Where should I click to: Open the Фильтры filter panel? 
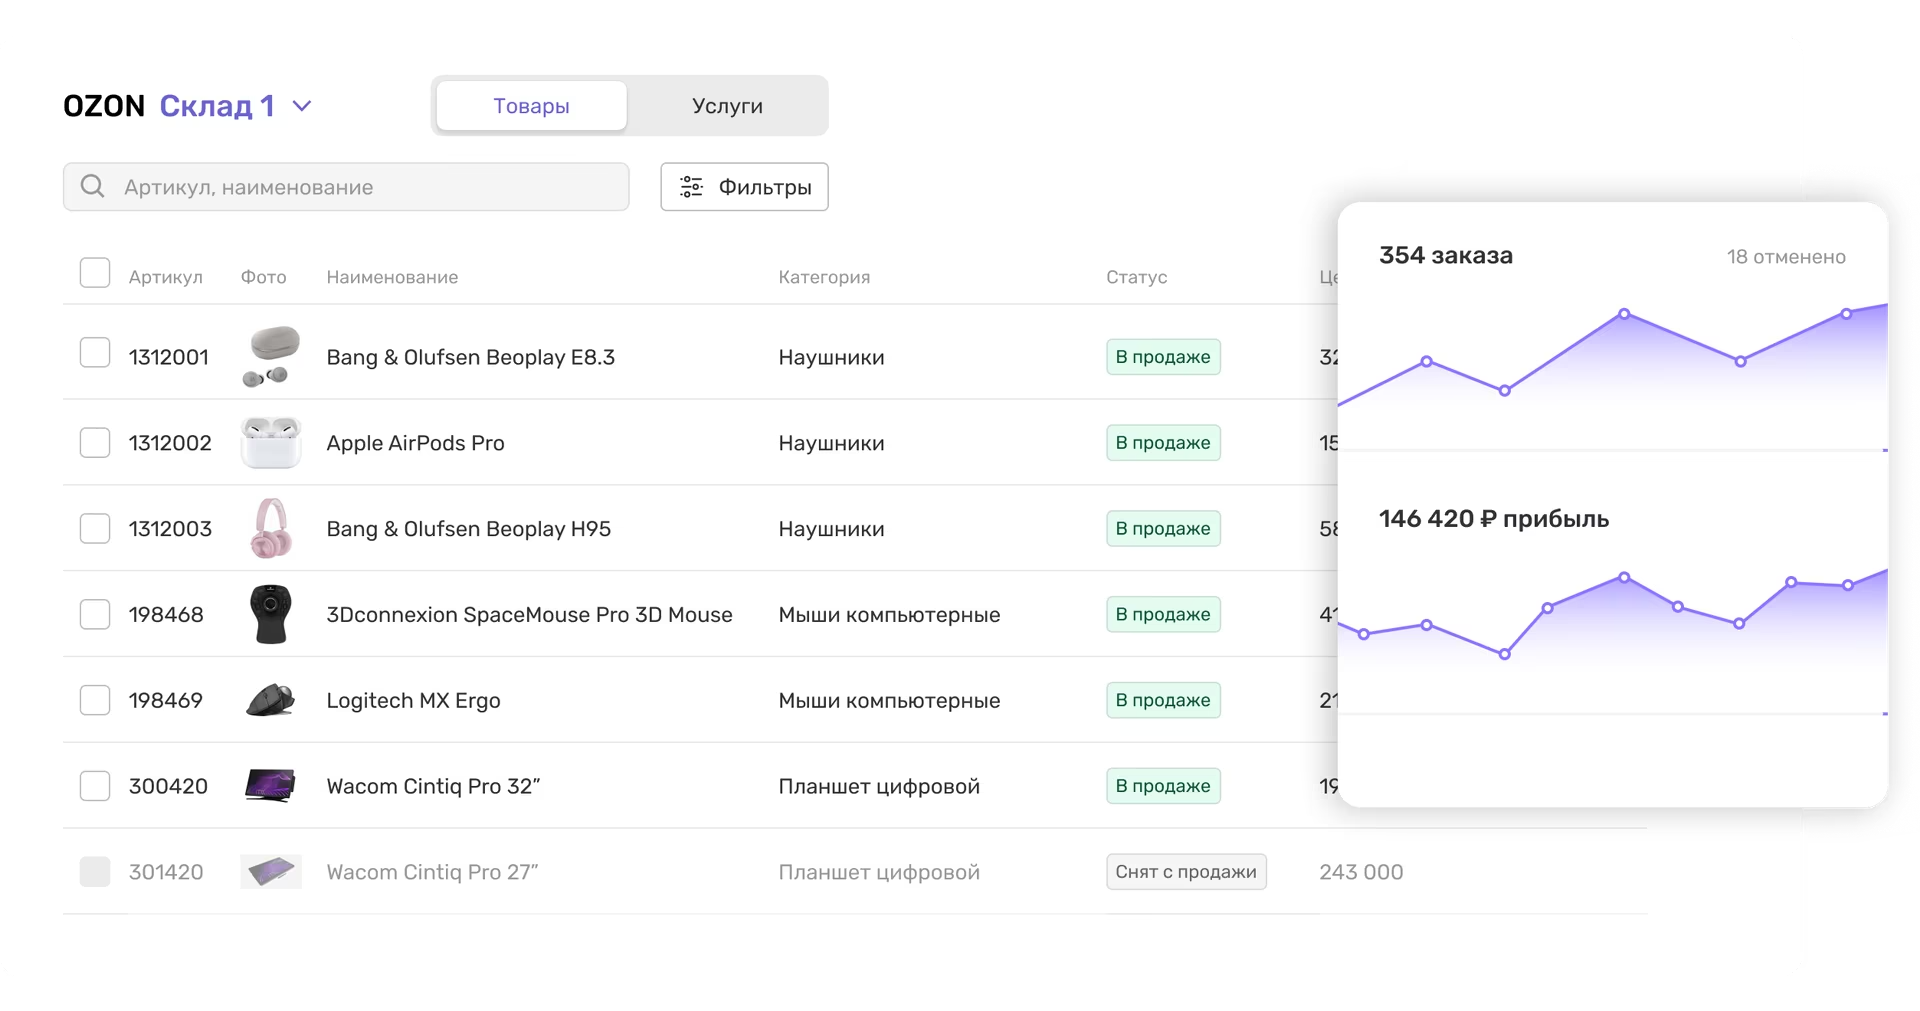point(744,187)
